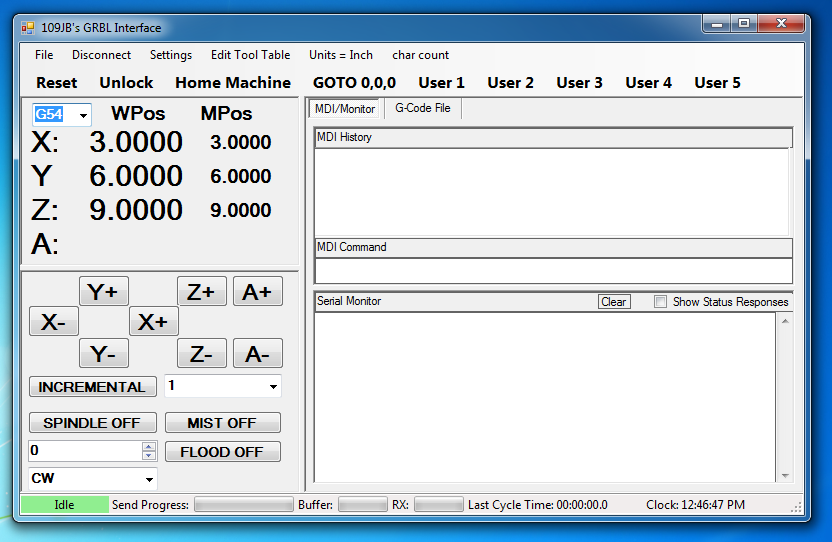This screenshot has height=542, width=832.
Task: Jog with the Z+ button
Action: [x=202, y=291]
